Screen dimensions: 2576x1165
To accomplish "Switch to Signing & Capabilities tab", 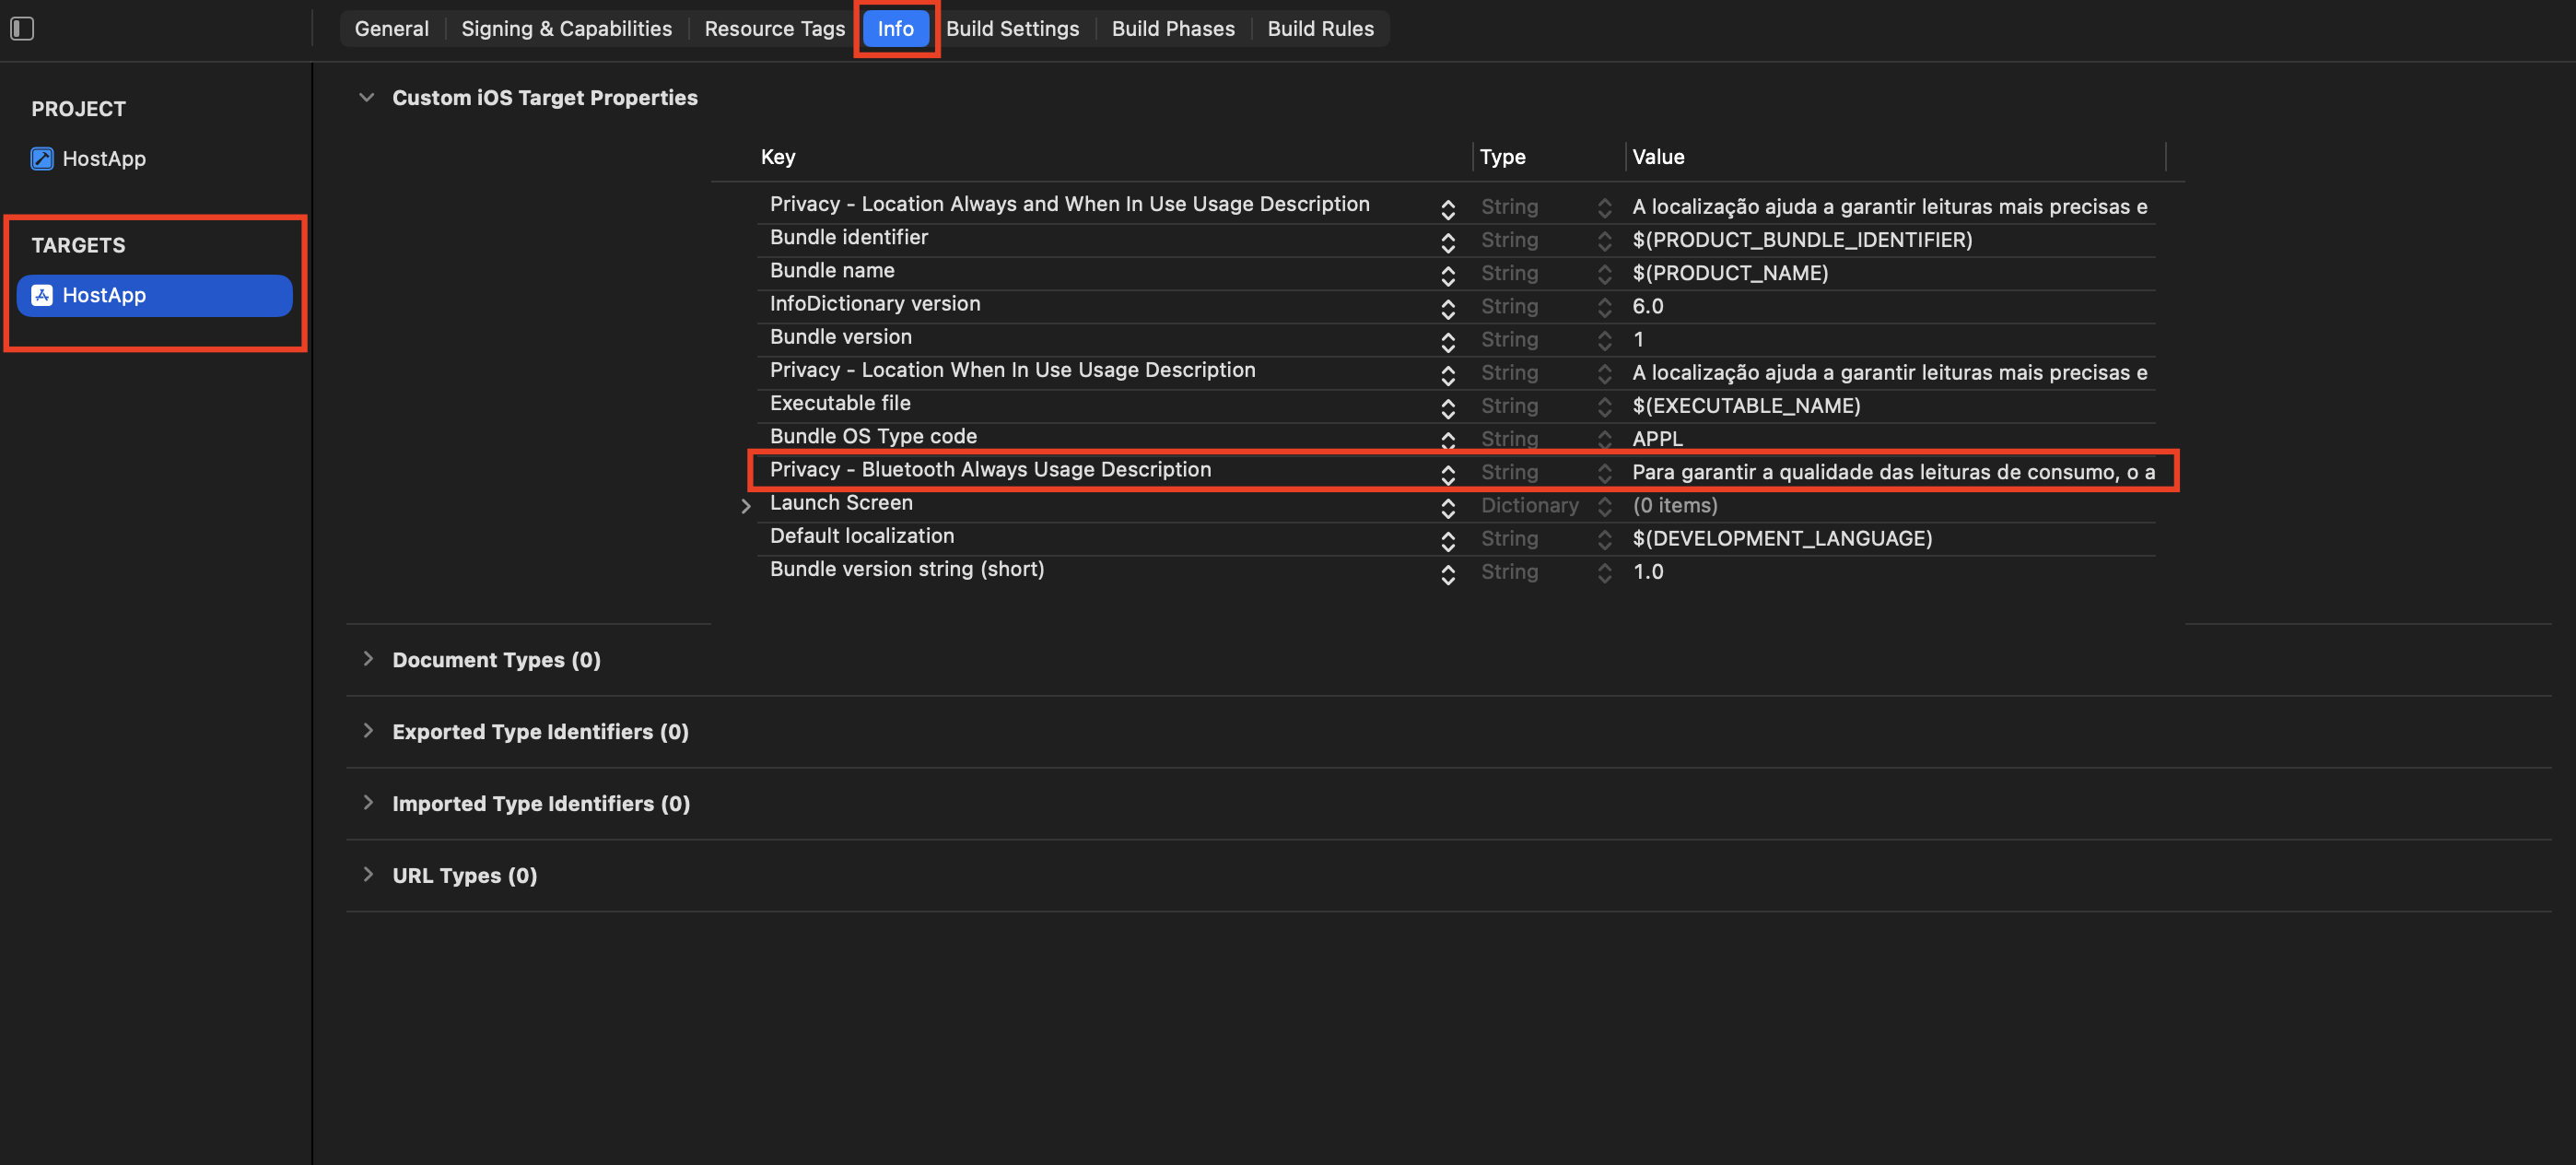I will pos(566,29).
